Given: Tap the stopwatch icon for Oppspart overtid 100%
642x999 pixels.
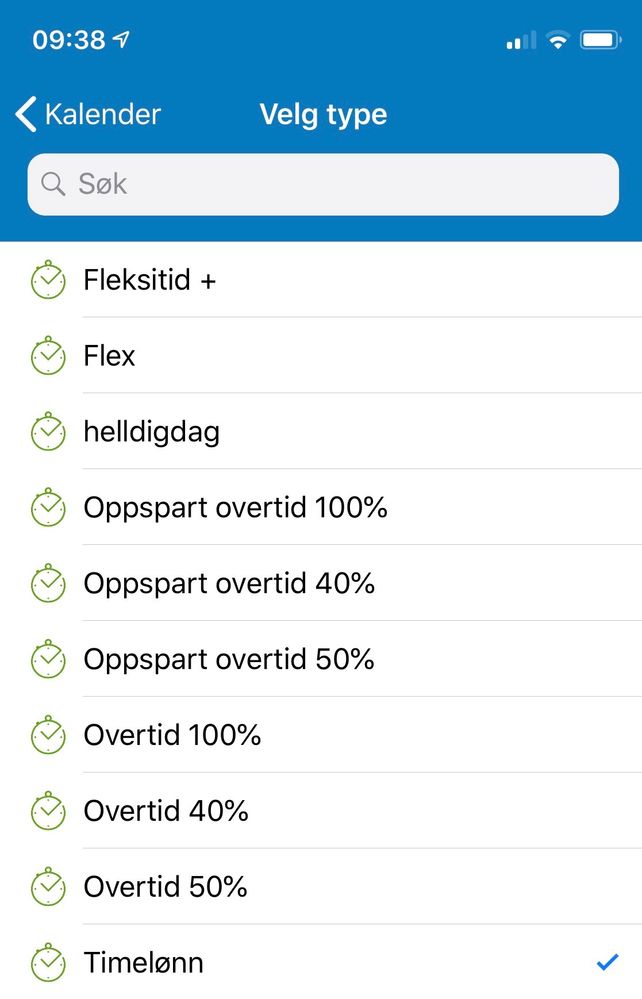Looking at the screenshot, I should pyautogui.click(x=48, y=507).
